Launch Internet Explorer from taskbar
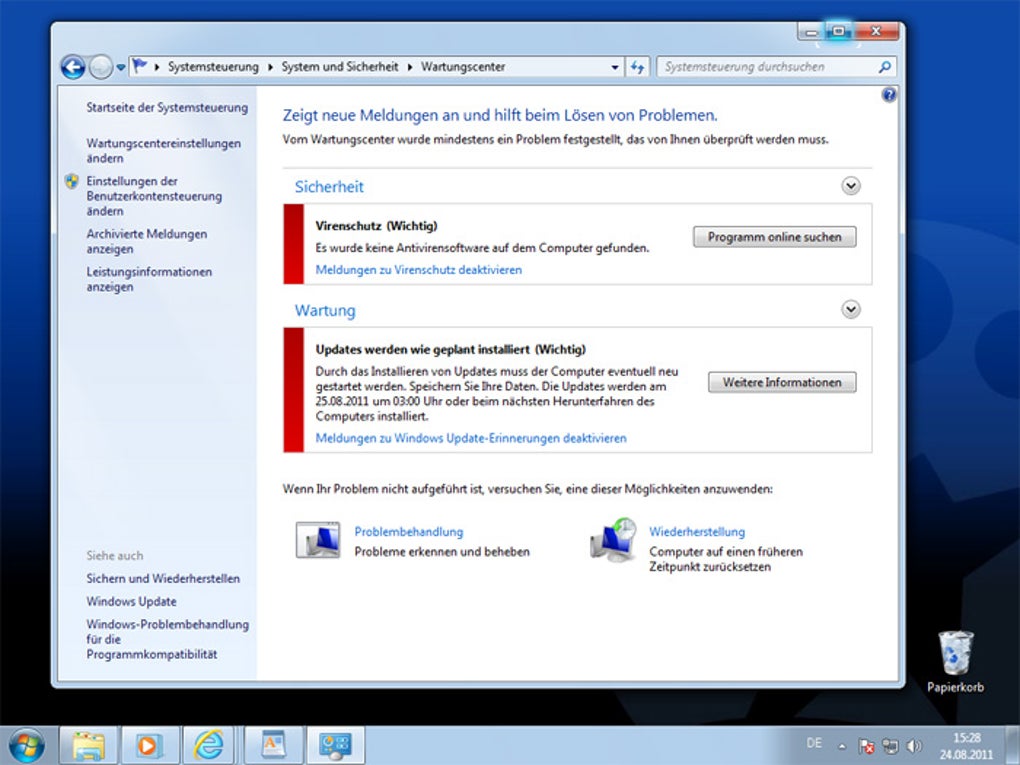 click(x=209, y=745)
